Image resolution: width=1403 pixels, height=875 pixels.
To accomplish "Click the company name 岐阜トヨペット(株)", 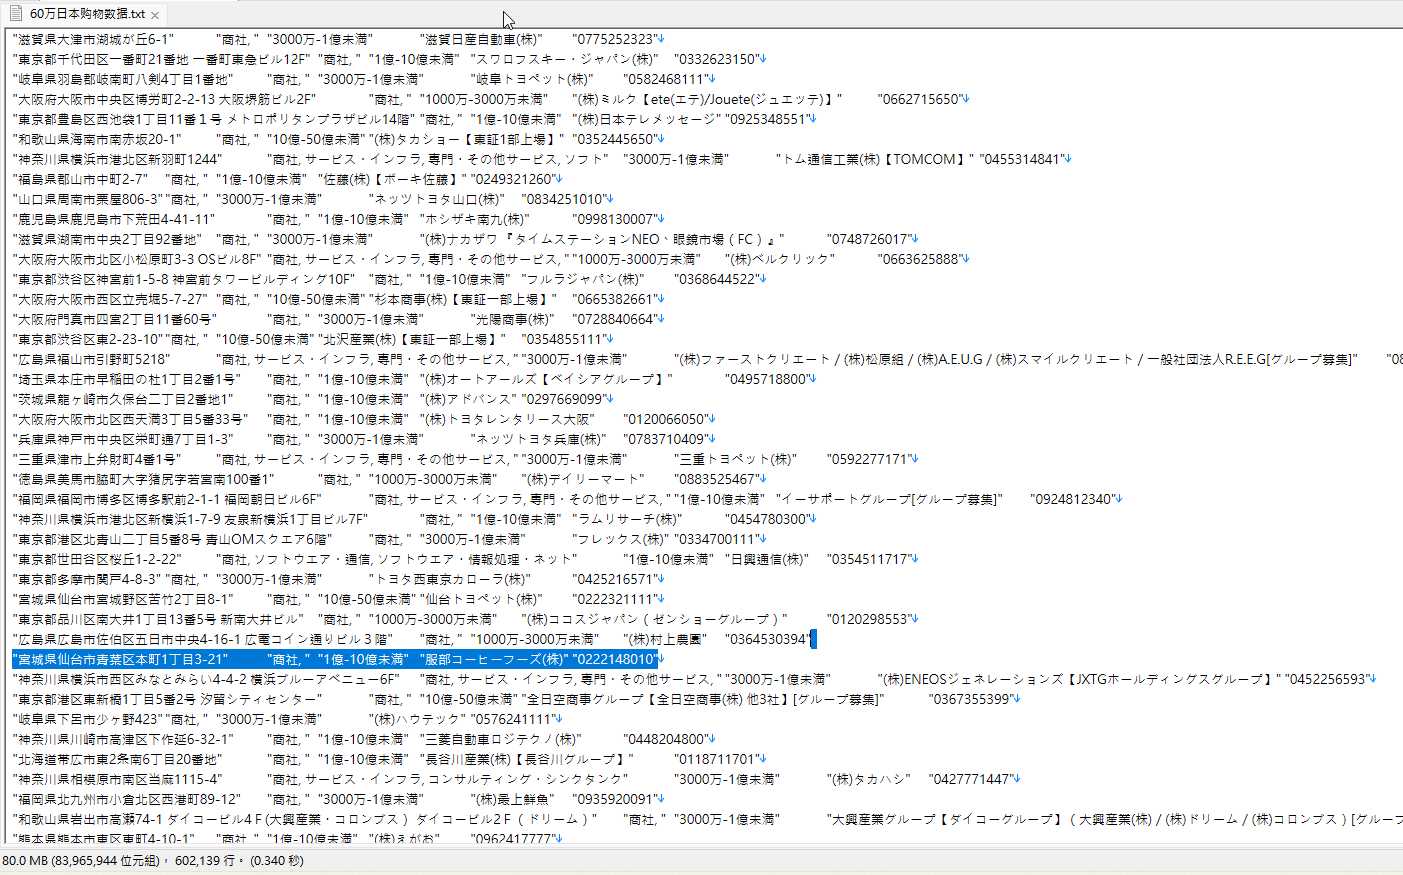I will [532, 79].
